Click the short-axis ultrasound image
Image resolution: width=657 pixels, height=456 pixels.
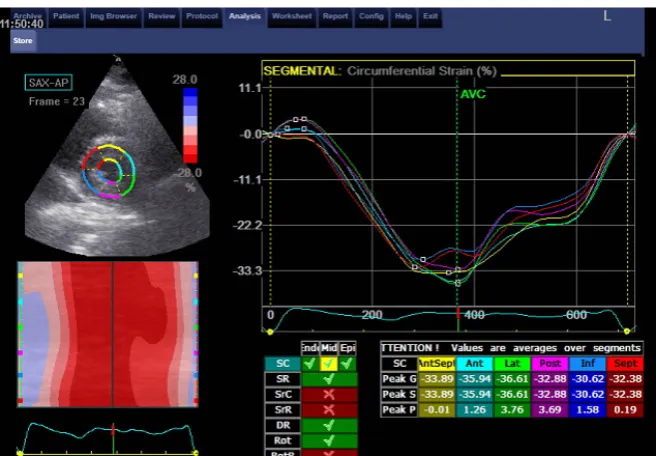pyautogui.click(x=117, y=157)
